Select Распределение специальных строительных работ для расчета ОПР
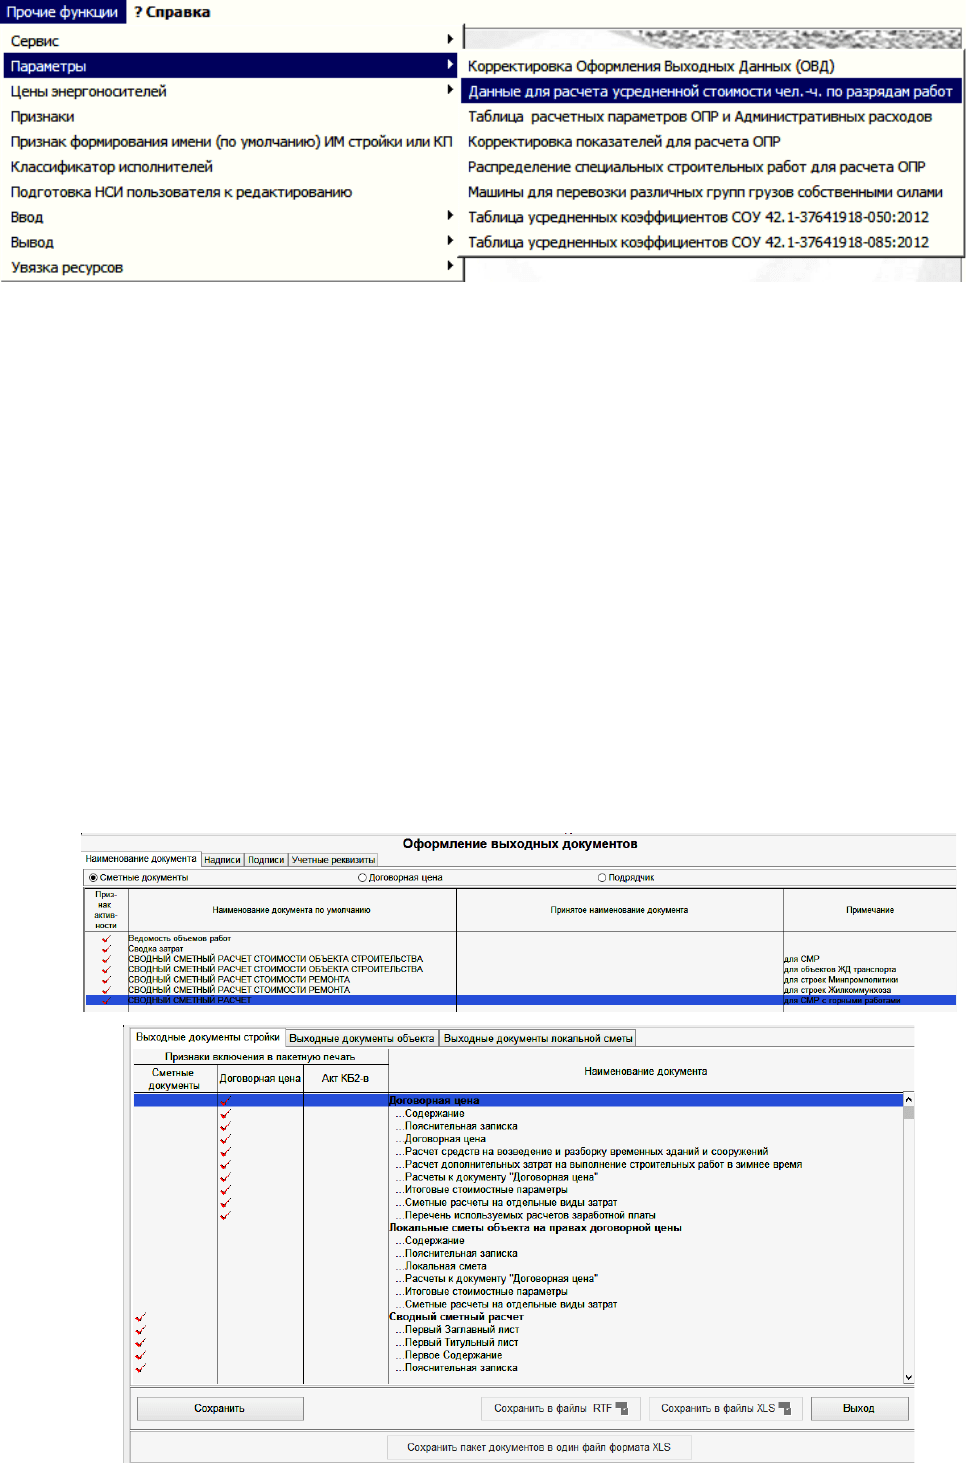Screen dimensions: 966x1463 [x=696, y=166]
